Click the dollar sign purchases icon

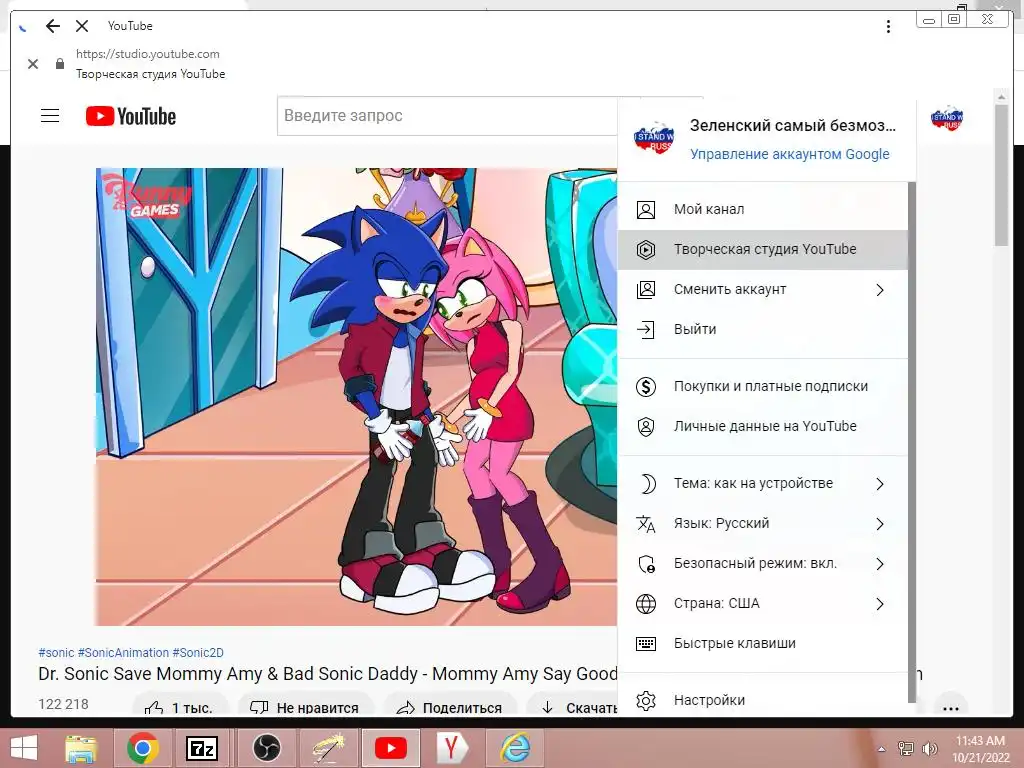tap(646, 387)
